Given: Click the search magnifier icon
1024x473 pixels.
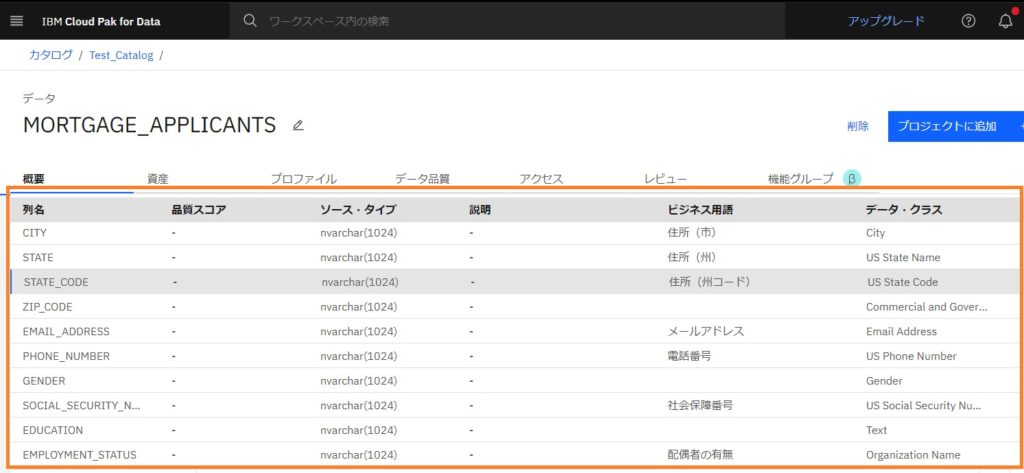Looking at the screenshot, I should coord(249,21).
